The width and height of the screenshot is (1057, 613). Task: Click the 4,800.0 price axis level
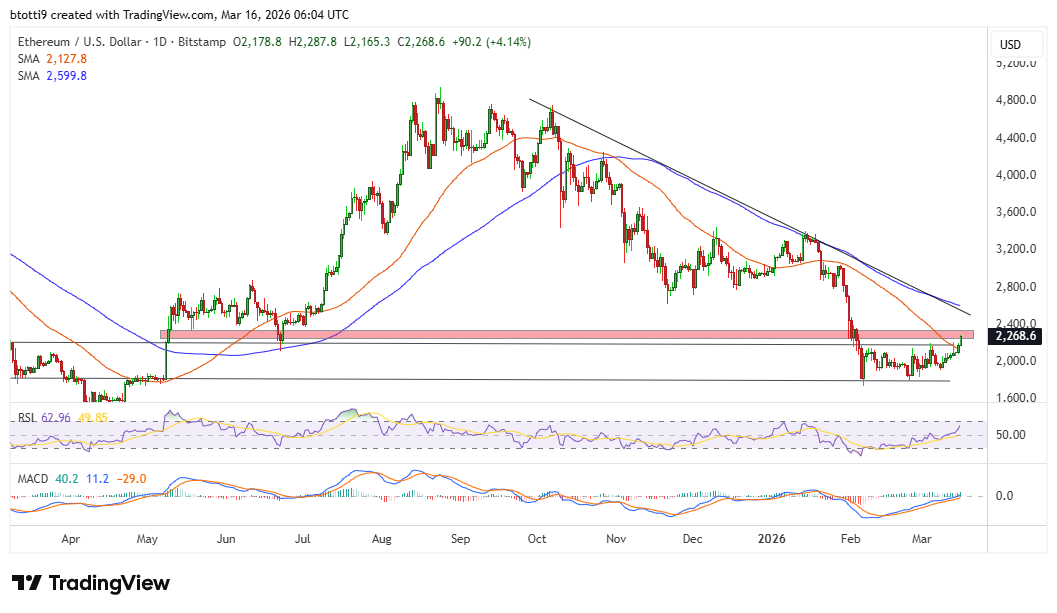(1014, 100)
